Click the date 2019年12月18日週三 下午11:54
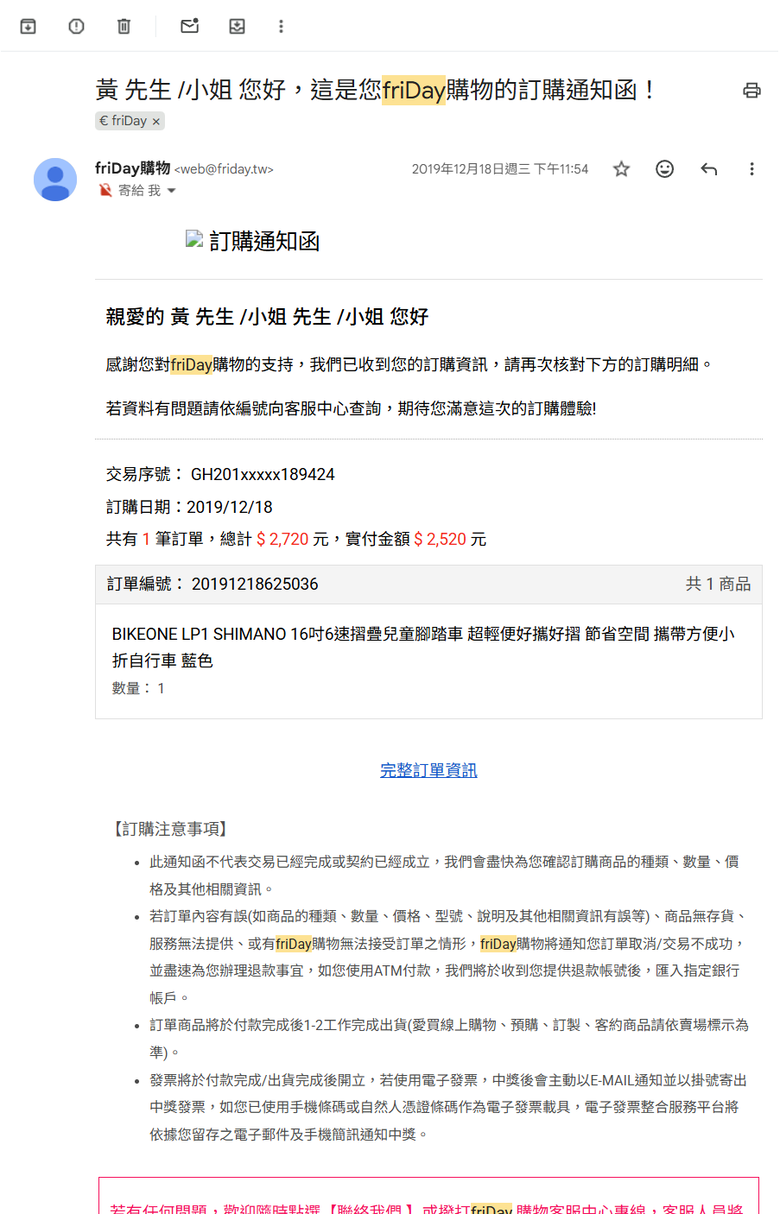This screenshot has width=780, height=1214. coord(500,169)
